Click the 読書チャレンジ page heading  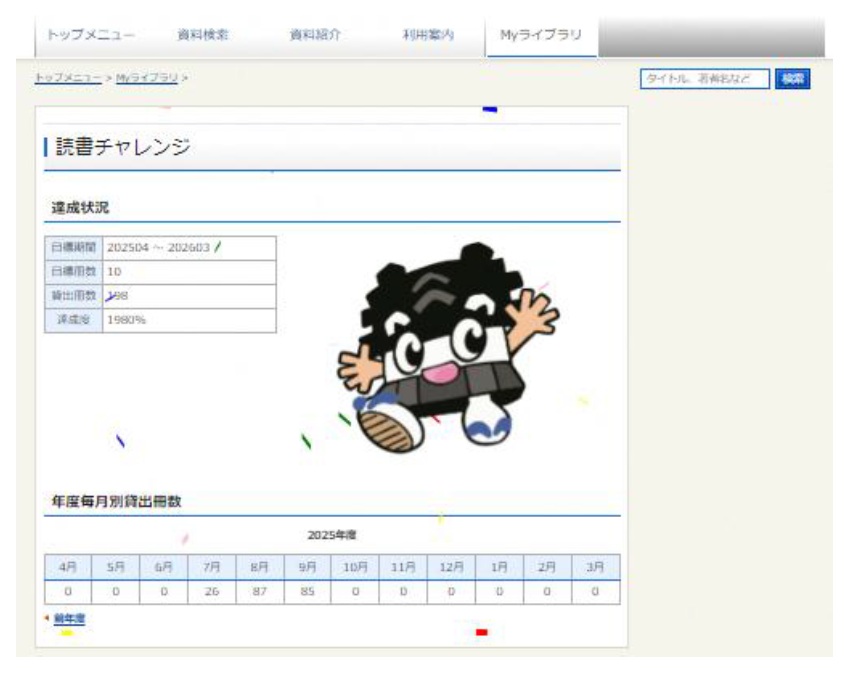click(x=122, y=147)
